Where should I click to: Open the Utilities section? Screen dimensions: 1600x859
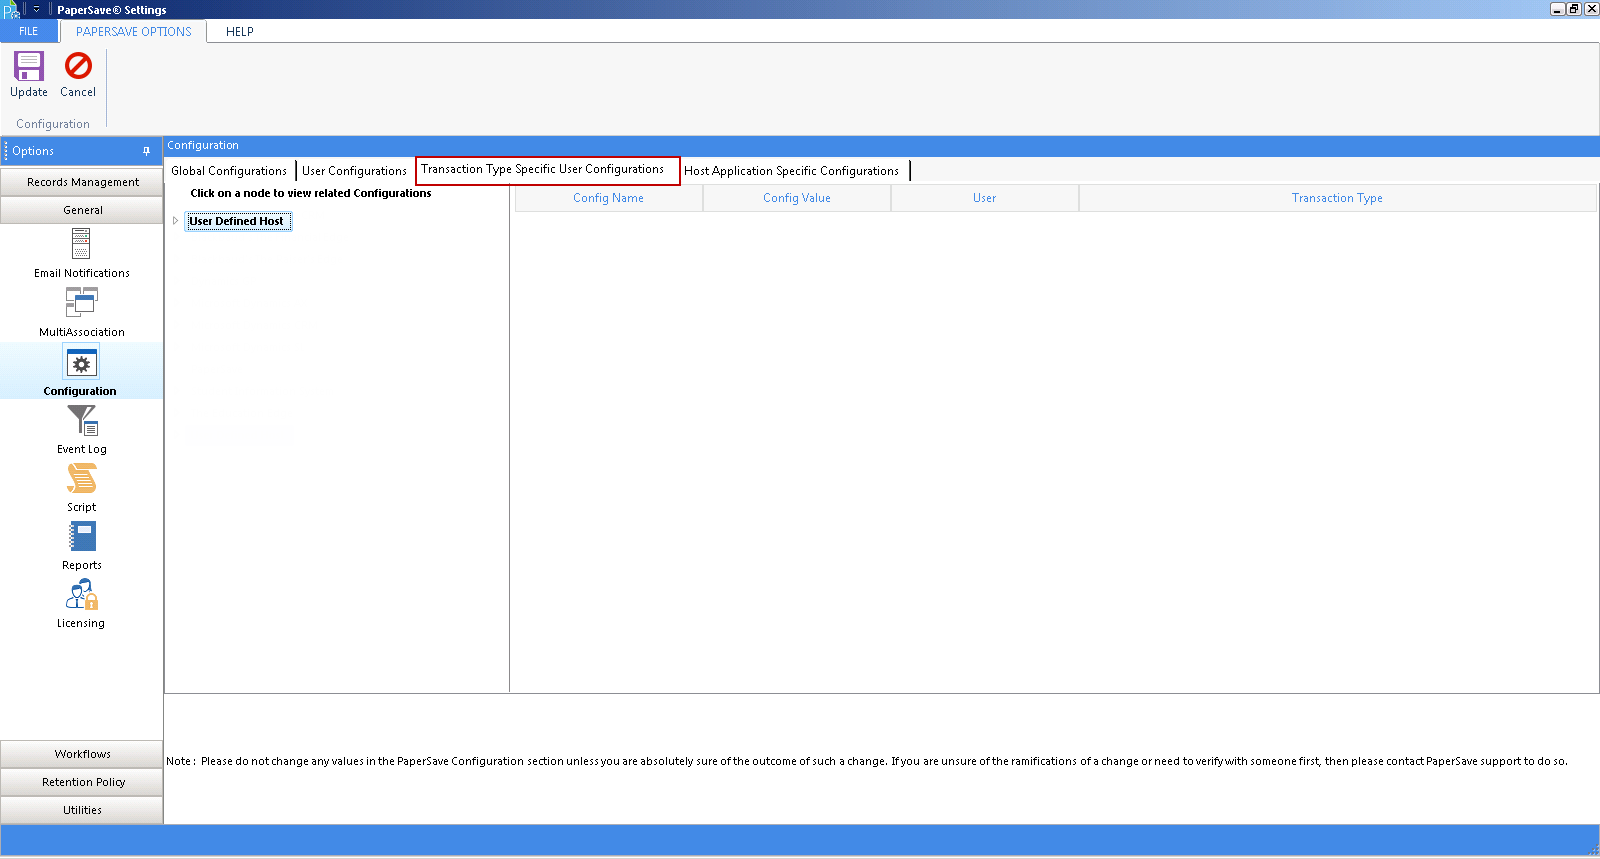[x=82, y=810]
